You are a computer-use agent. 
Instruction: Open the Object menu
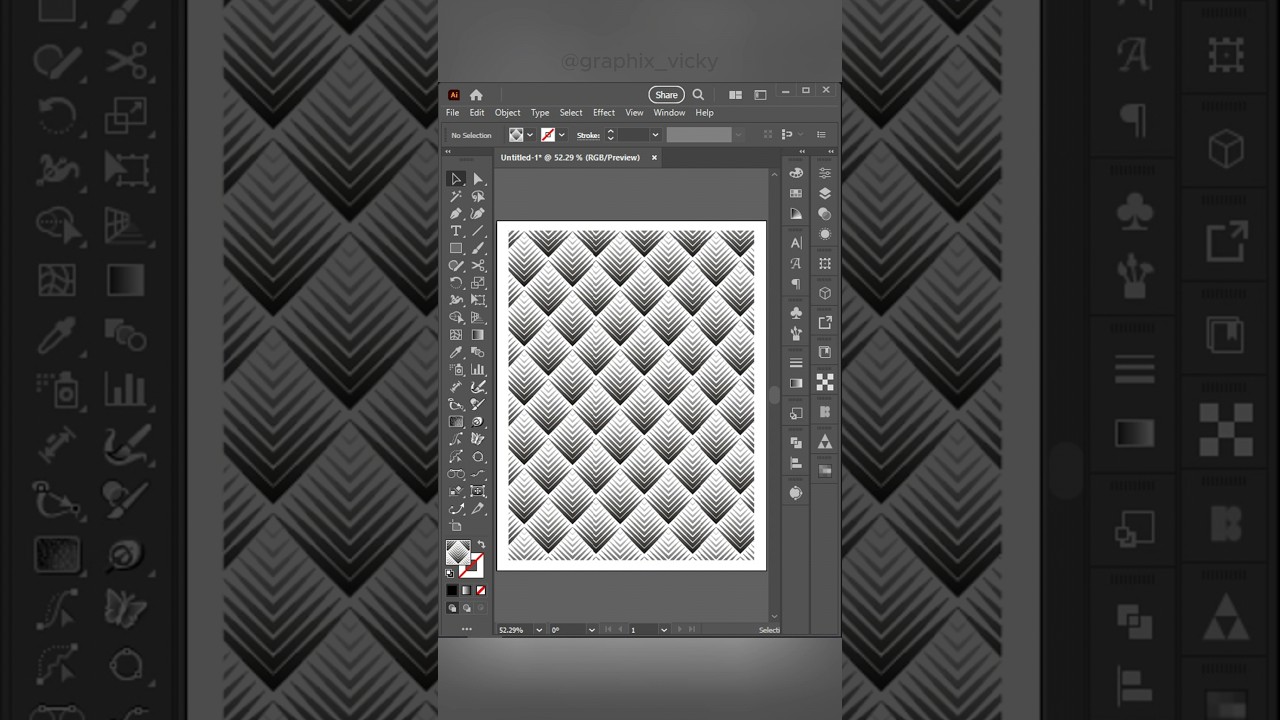pyautogui.click(x=507, y=113)
